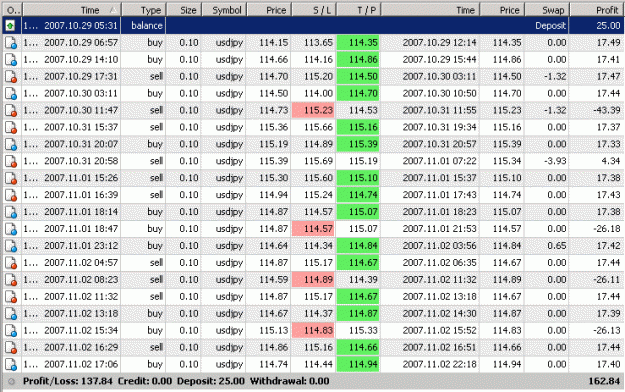625x392 pixels.
Task: Click order icon for 2007.11.02 16:29 sell
Action: pyautogui.click(x=11, y=348)
